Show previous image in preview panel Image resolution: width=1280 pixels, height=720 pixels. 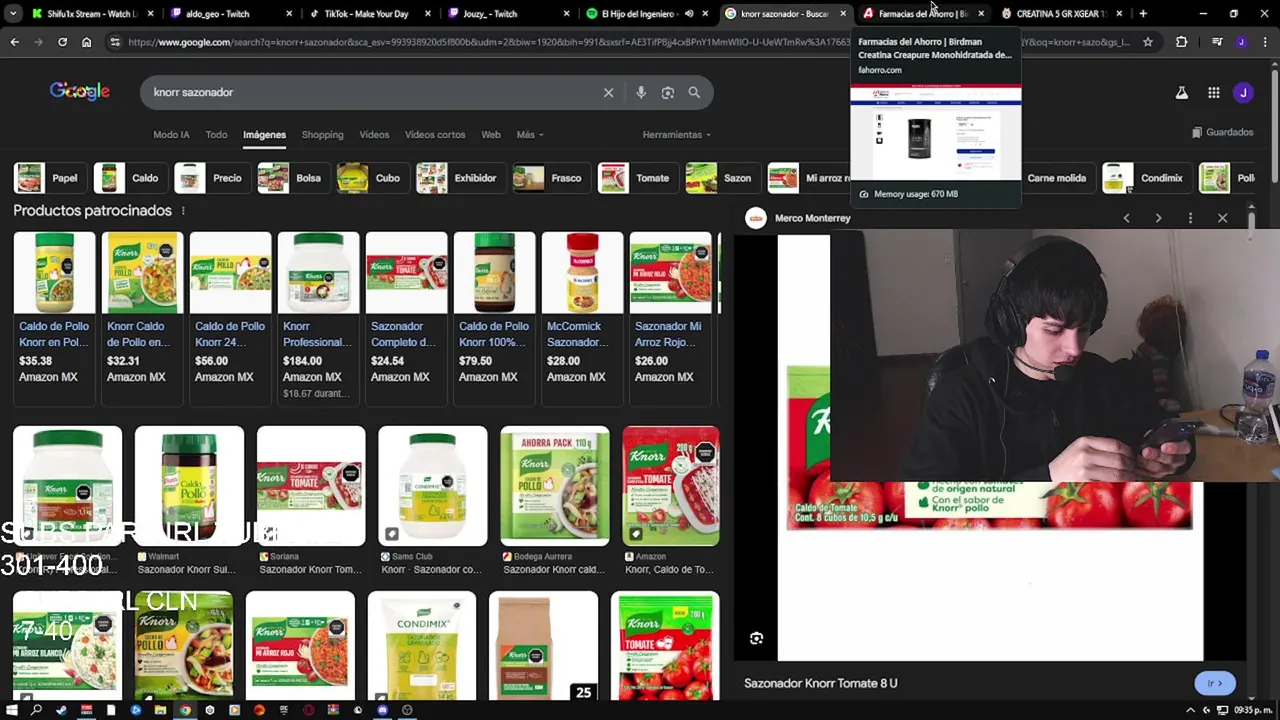click(x=1126, y=218)
